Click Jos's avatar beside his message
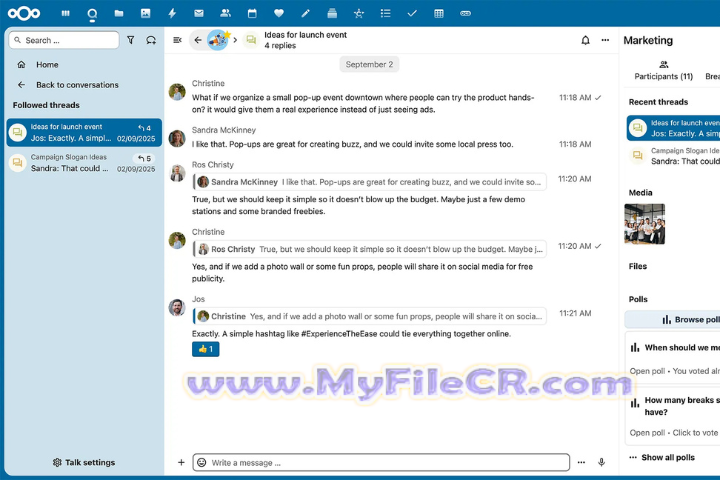 177,307
